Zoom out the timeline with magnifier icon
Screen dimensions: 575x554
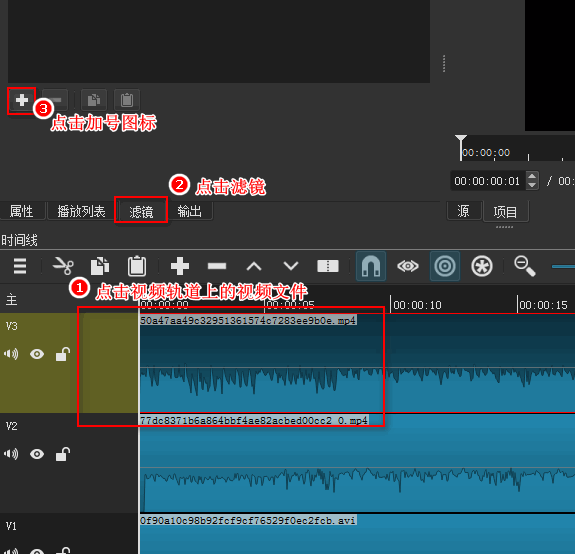[x=525, y=266]
